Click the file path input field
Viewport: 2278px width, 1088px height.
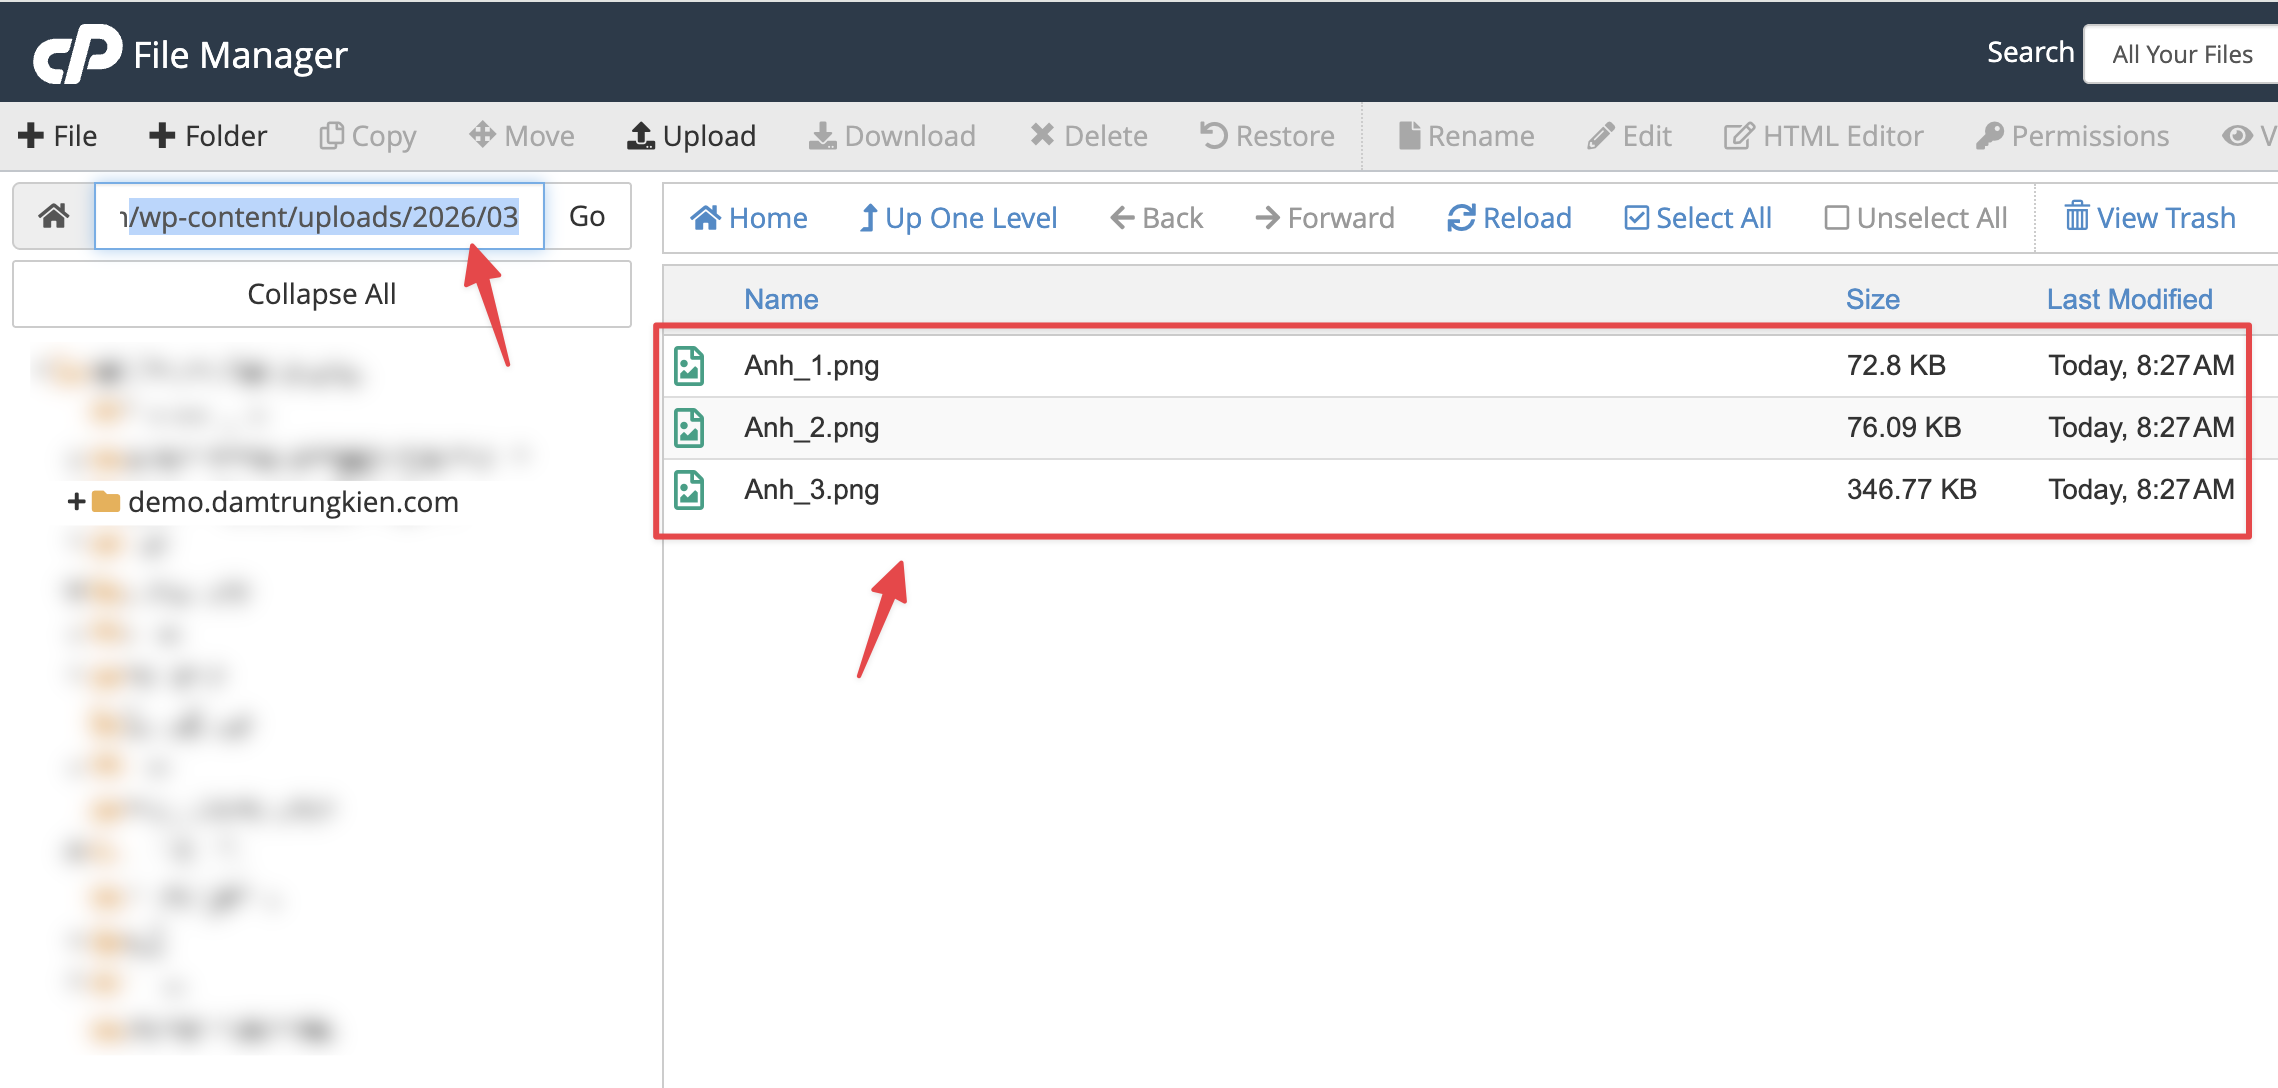(320, 216)
